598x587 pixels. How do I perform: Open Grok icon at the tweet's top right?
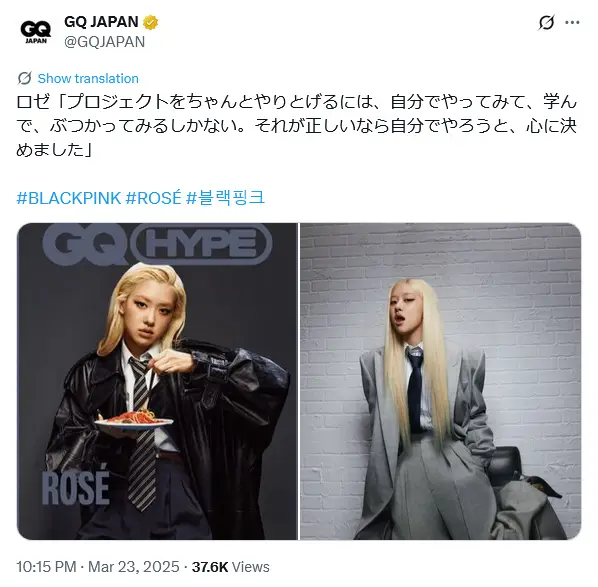(x=546, y=23)
